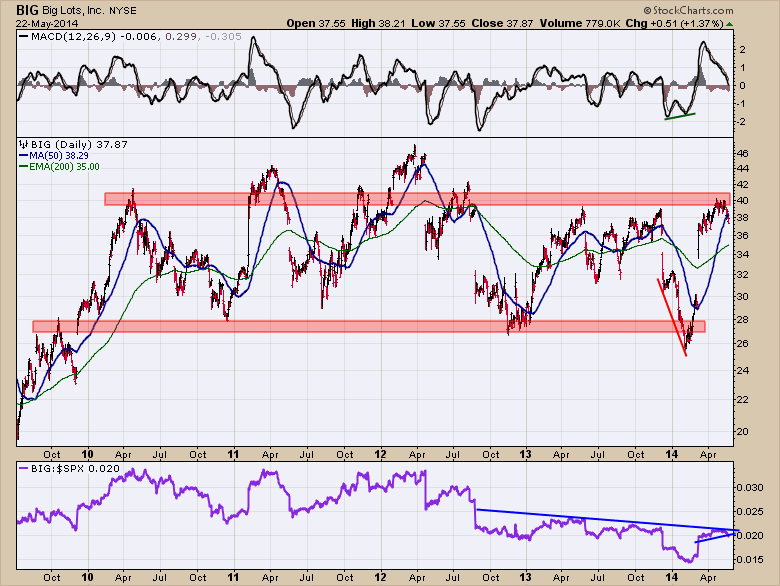Select the BIG ticker symbol in the header
Viewport: 780px width, 586px height.
pyautogui.click(x=27, y=10)
